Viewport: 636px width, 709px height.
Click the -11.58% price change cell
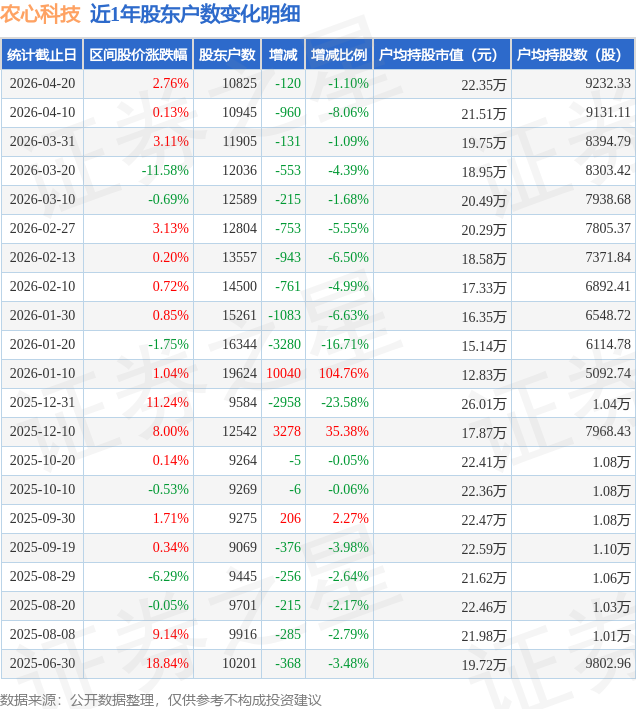pyautogui.click(x=165, y=171)
